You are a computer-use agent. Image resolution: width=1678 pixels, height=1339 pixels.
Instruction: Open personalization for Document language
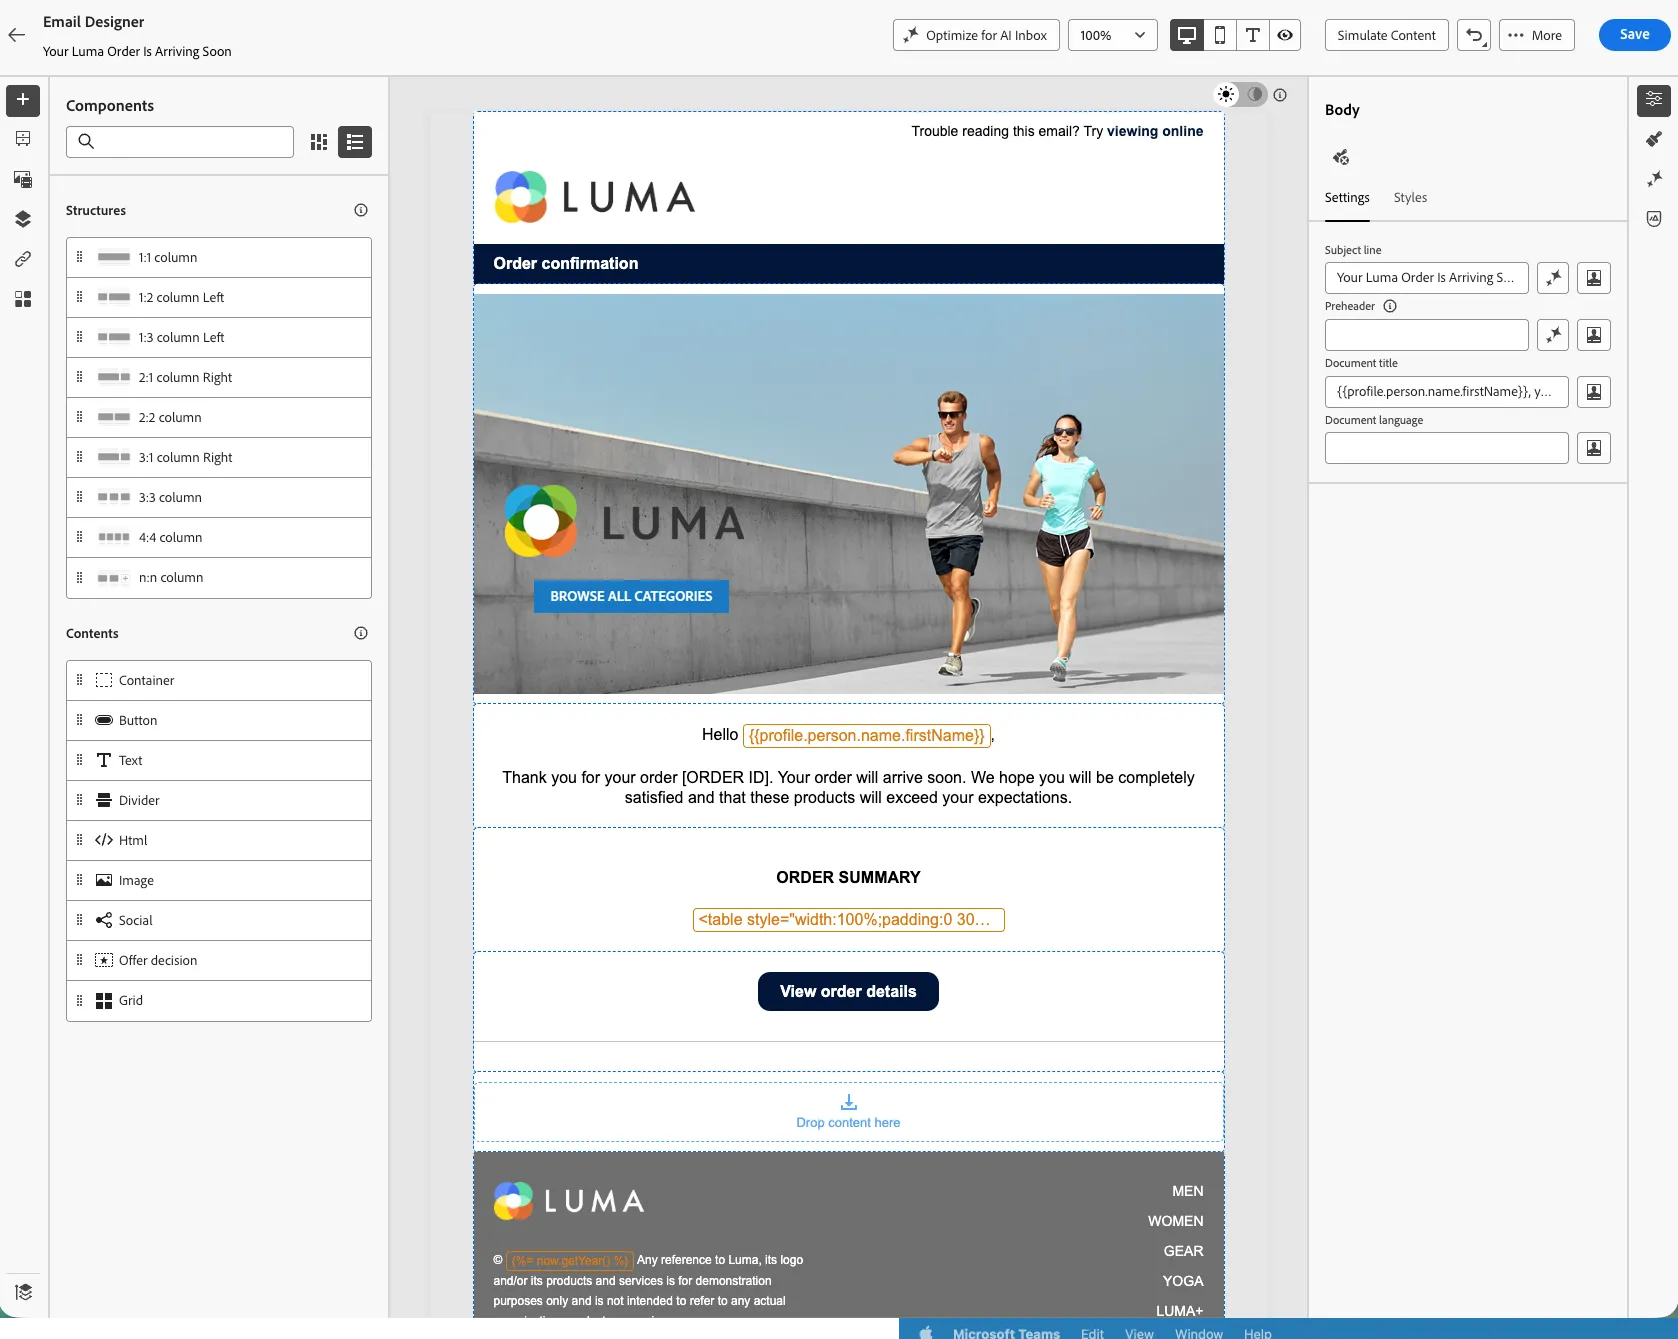[1594, 448]
